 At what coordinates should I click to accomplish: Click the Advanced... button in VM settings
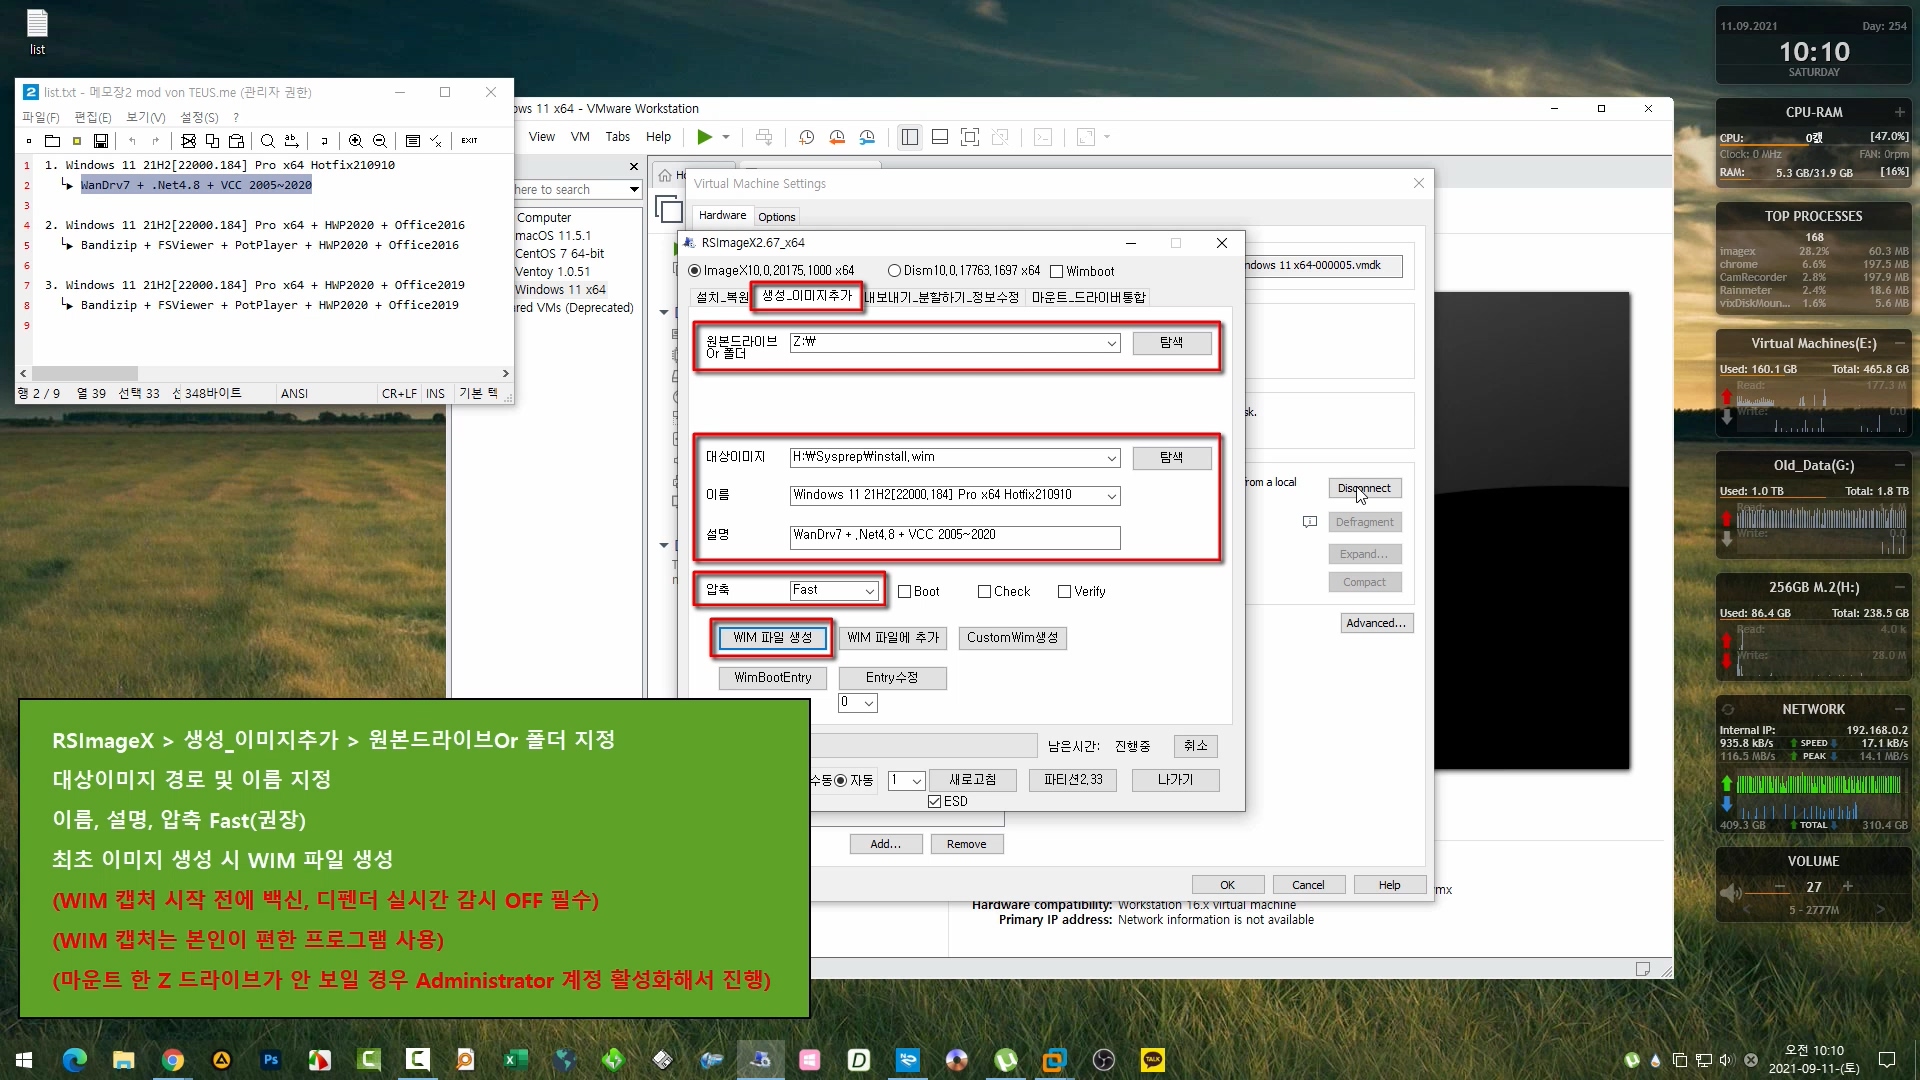click(1375, 623)
